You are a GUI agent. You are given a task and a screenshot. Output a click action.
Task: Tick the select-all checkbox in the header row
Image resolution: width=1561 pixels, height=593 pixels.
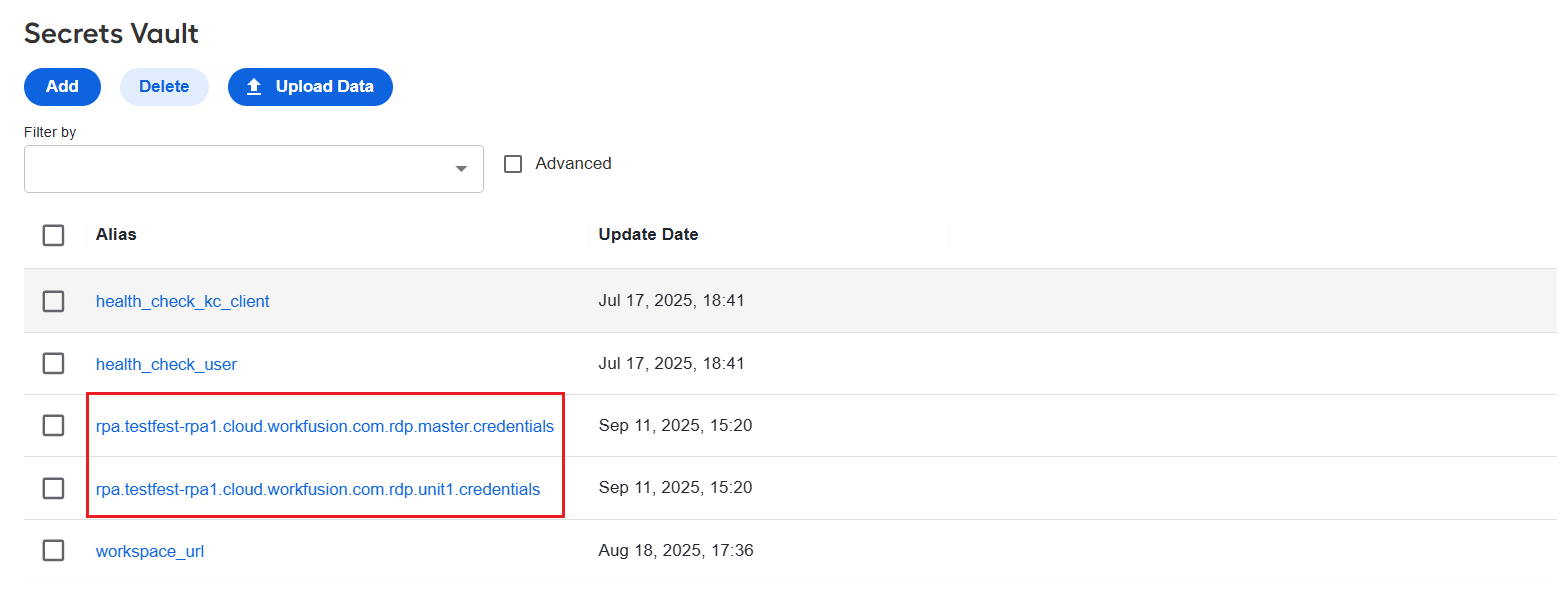pyautogui.click(x=54, y=235)
